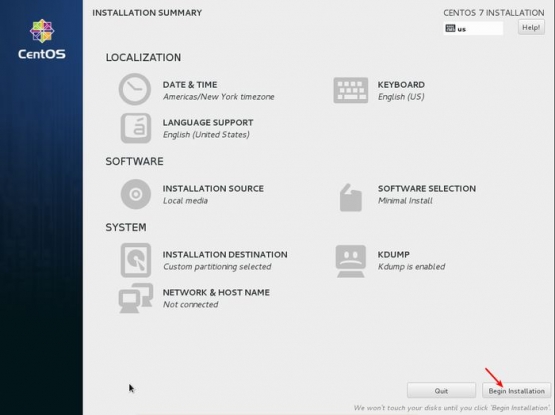Configure NETWORK & HOST NAME Not connected
This screenshot has width=555, height=415.
point(216,299)
